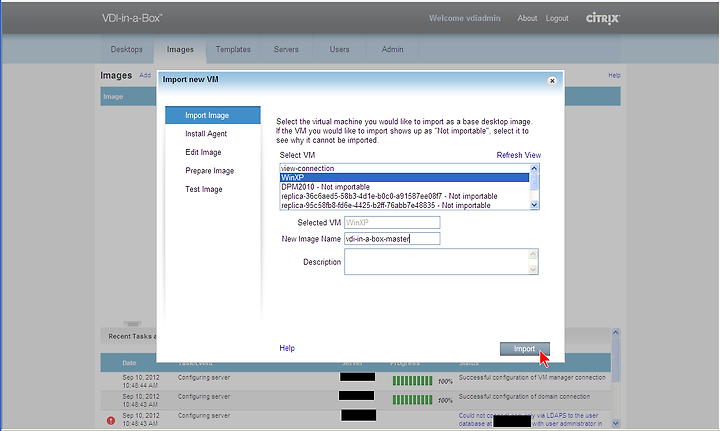This screenshot has height=431, width=720.
Task: Open the Help link in the dialog
Action: pos(287,348)
